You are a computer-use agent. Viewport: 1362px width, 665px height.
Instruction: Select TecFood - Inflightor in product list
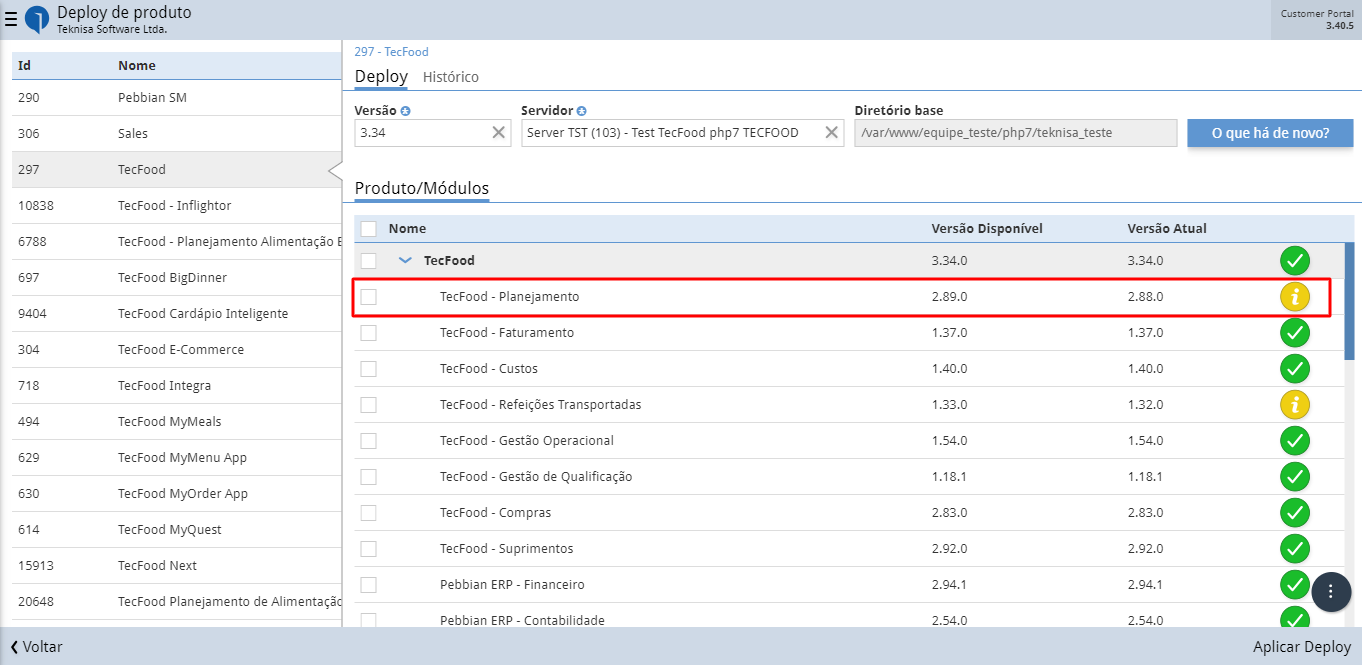pyautogui.click(x=177, y=206)
